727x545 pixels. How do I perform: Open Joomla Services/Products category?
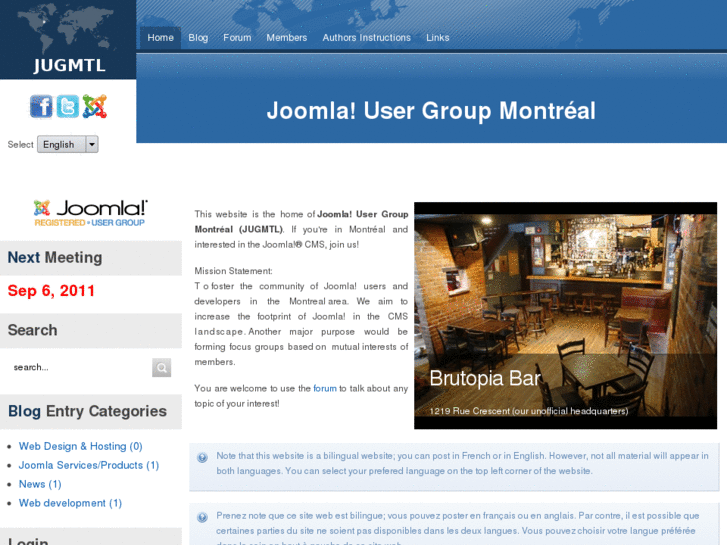[89, 465]
